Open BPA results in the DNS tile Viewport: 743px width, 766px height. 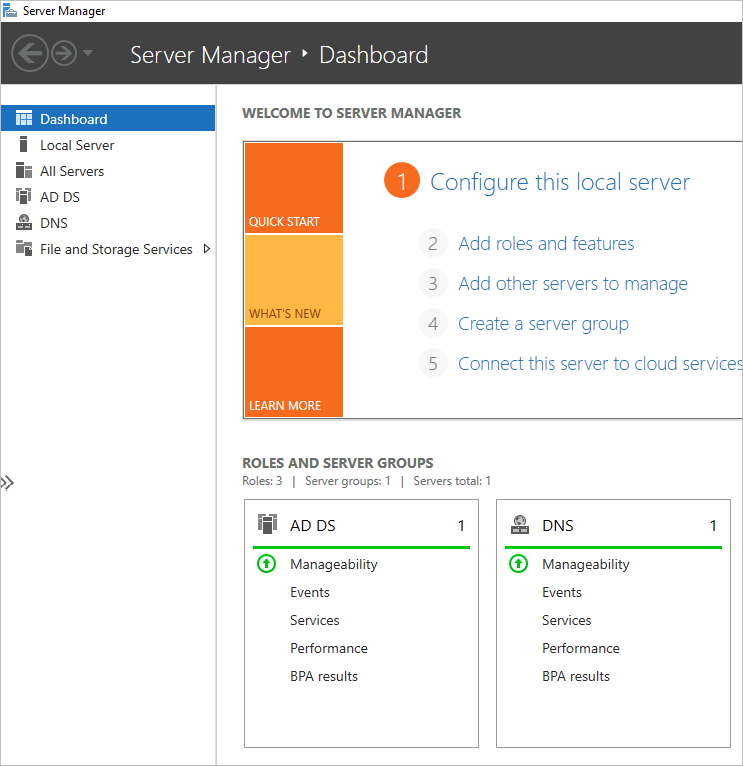tap(576, 676)
